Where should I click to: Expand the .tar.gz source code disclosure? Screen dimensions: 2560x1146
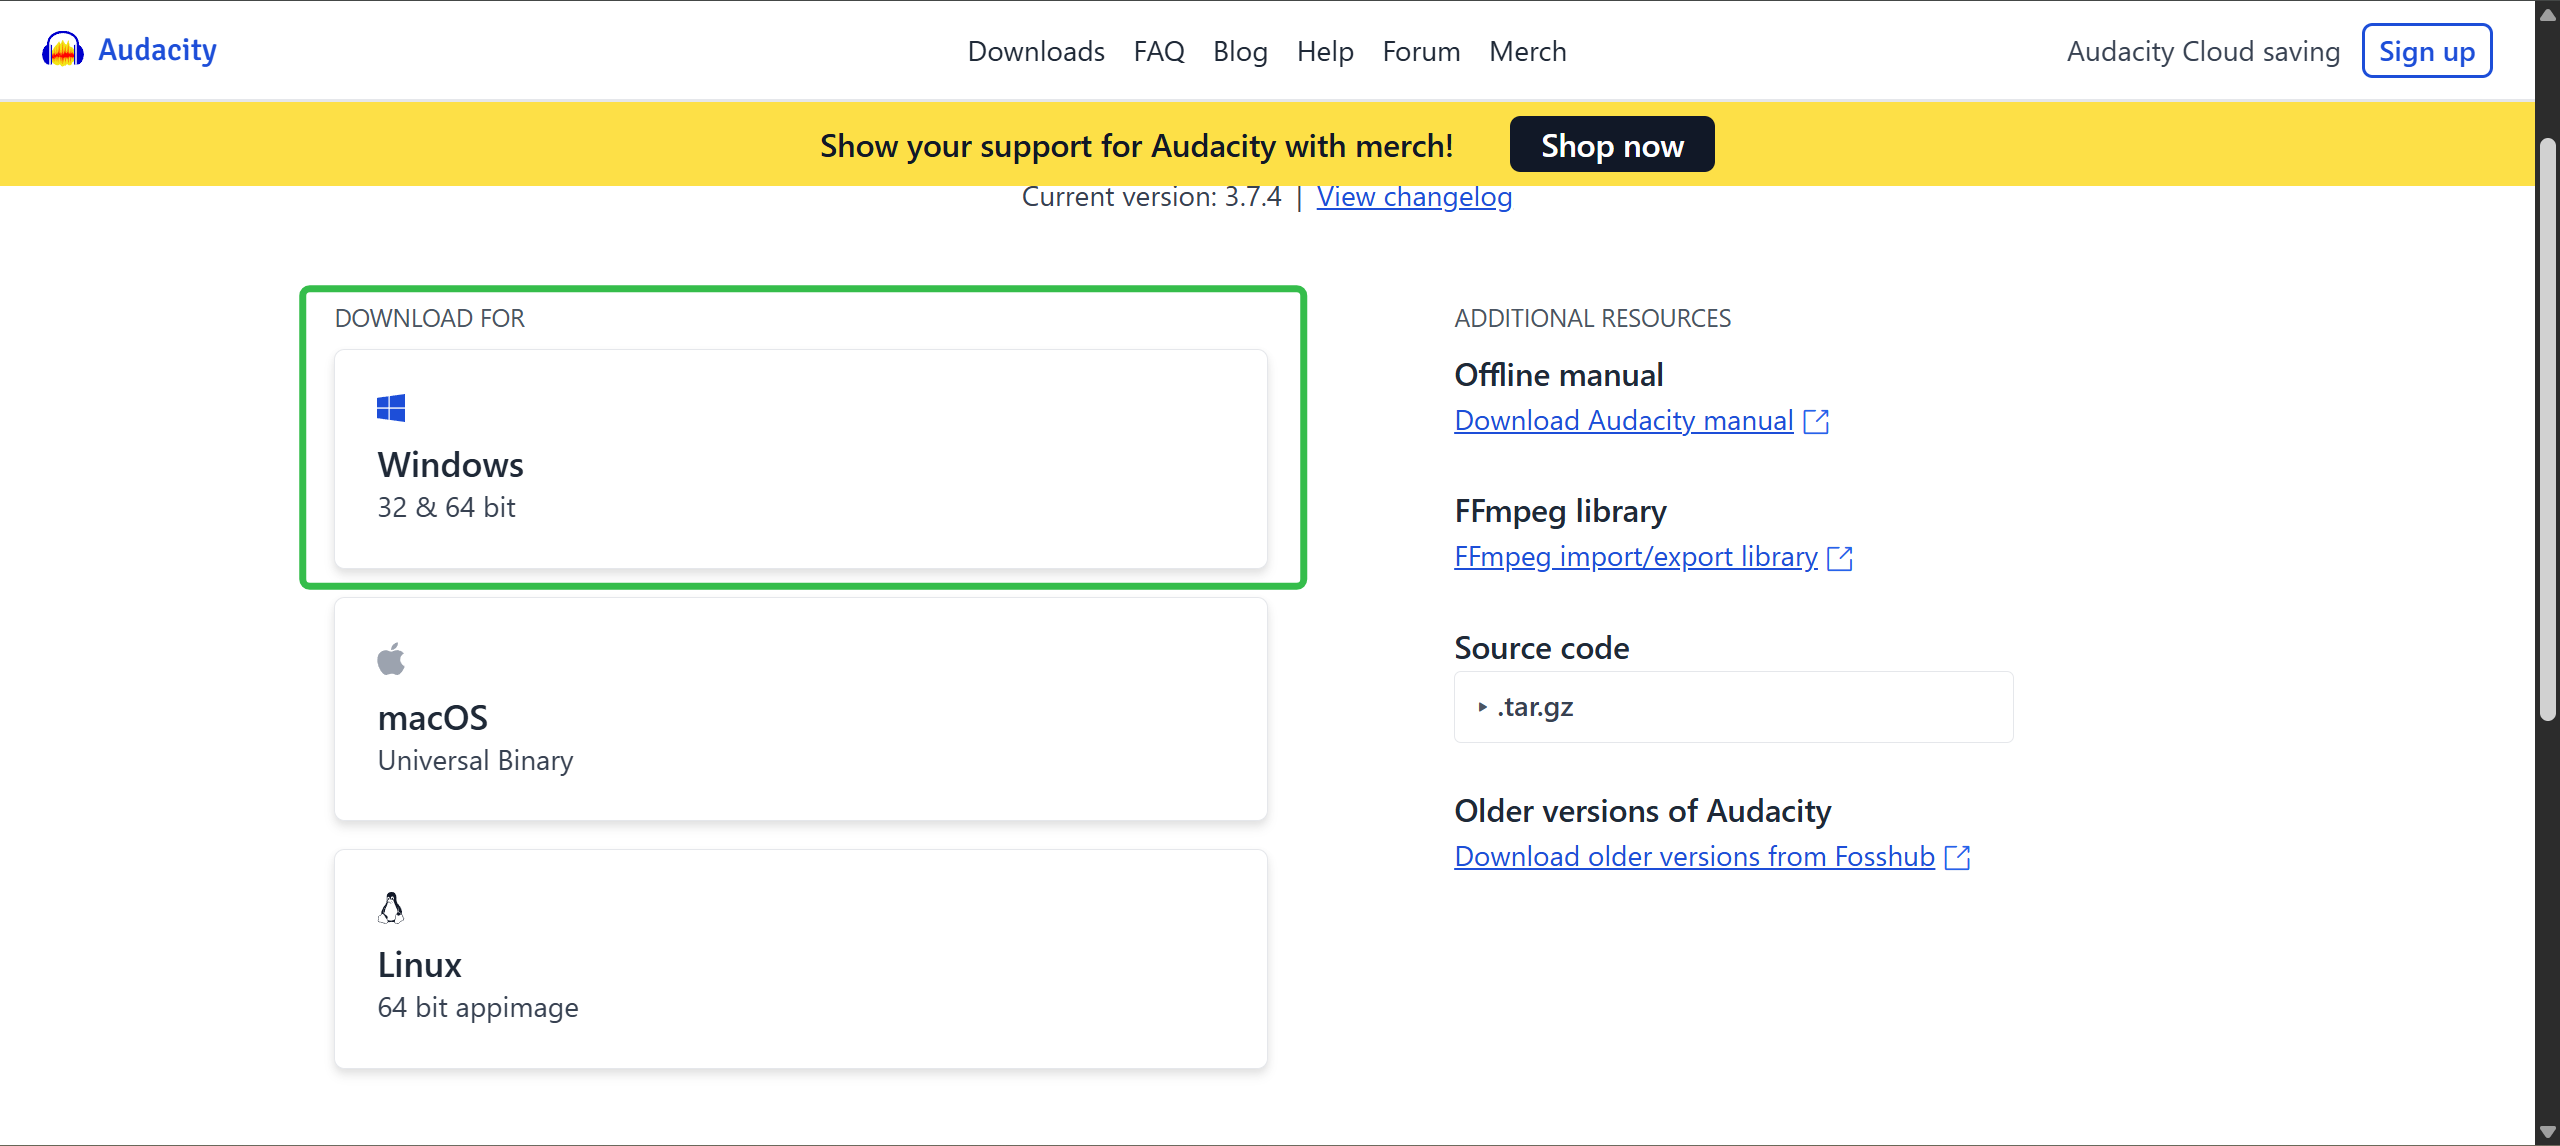coord(1733,707)
